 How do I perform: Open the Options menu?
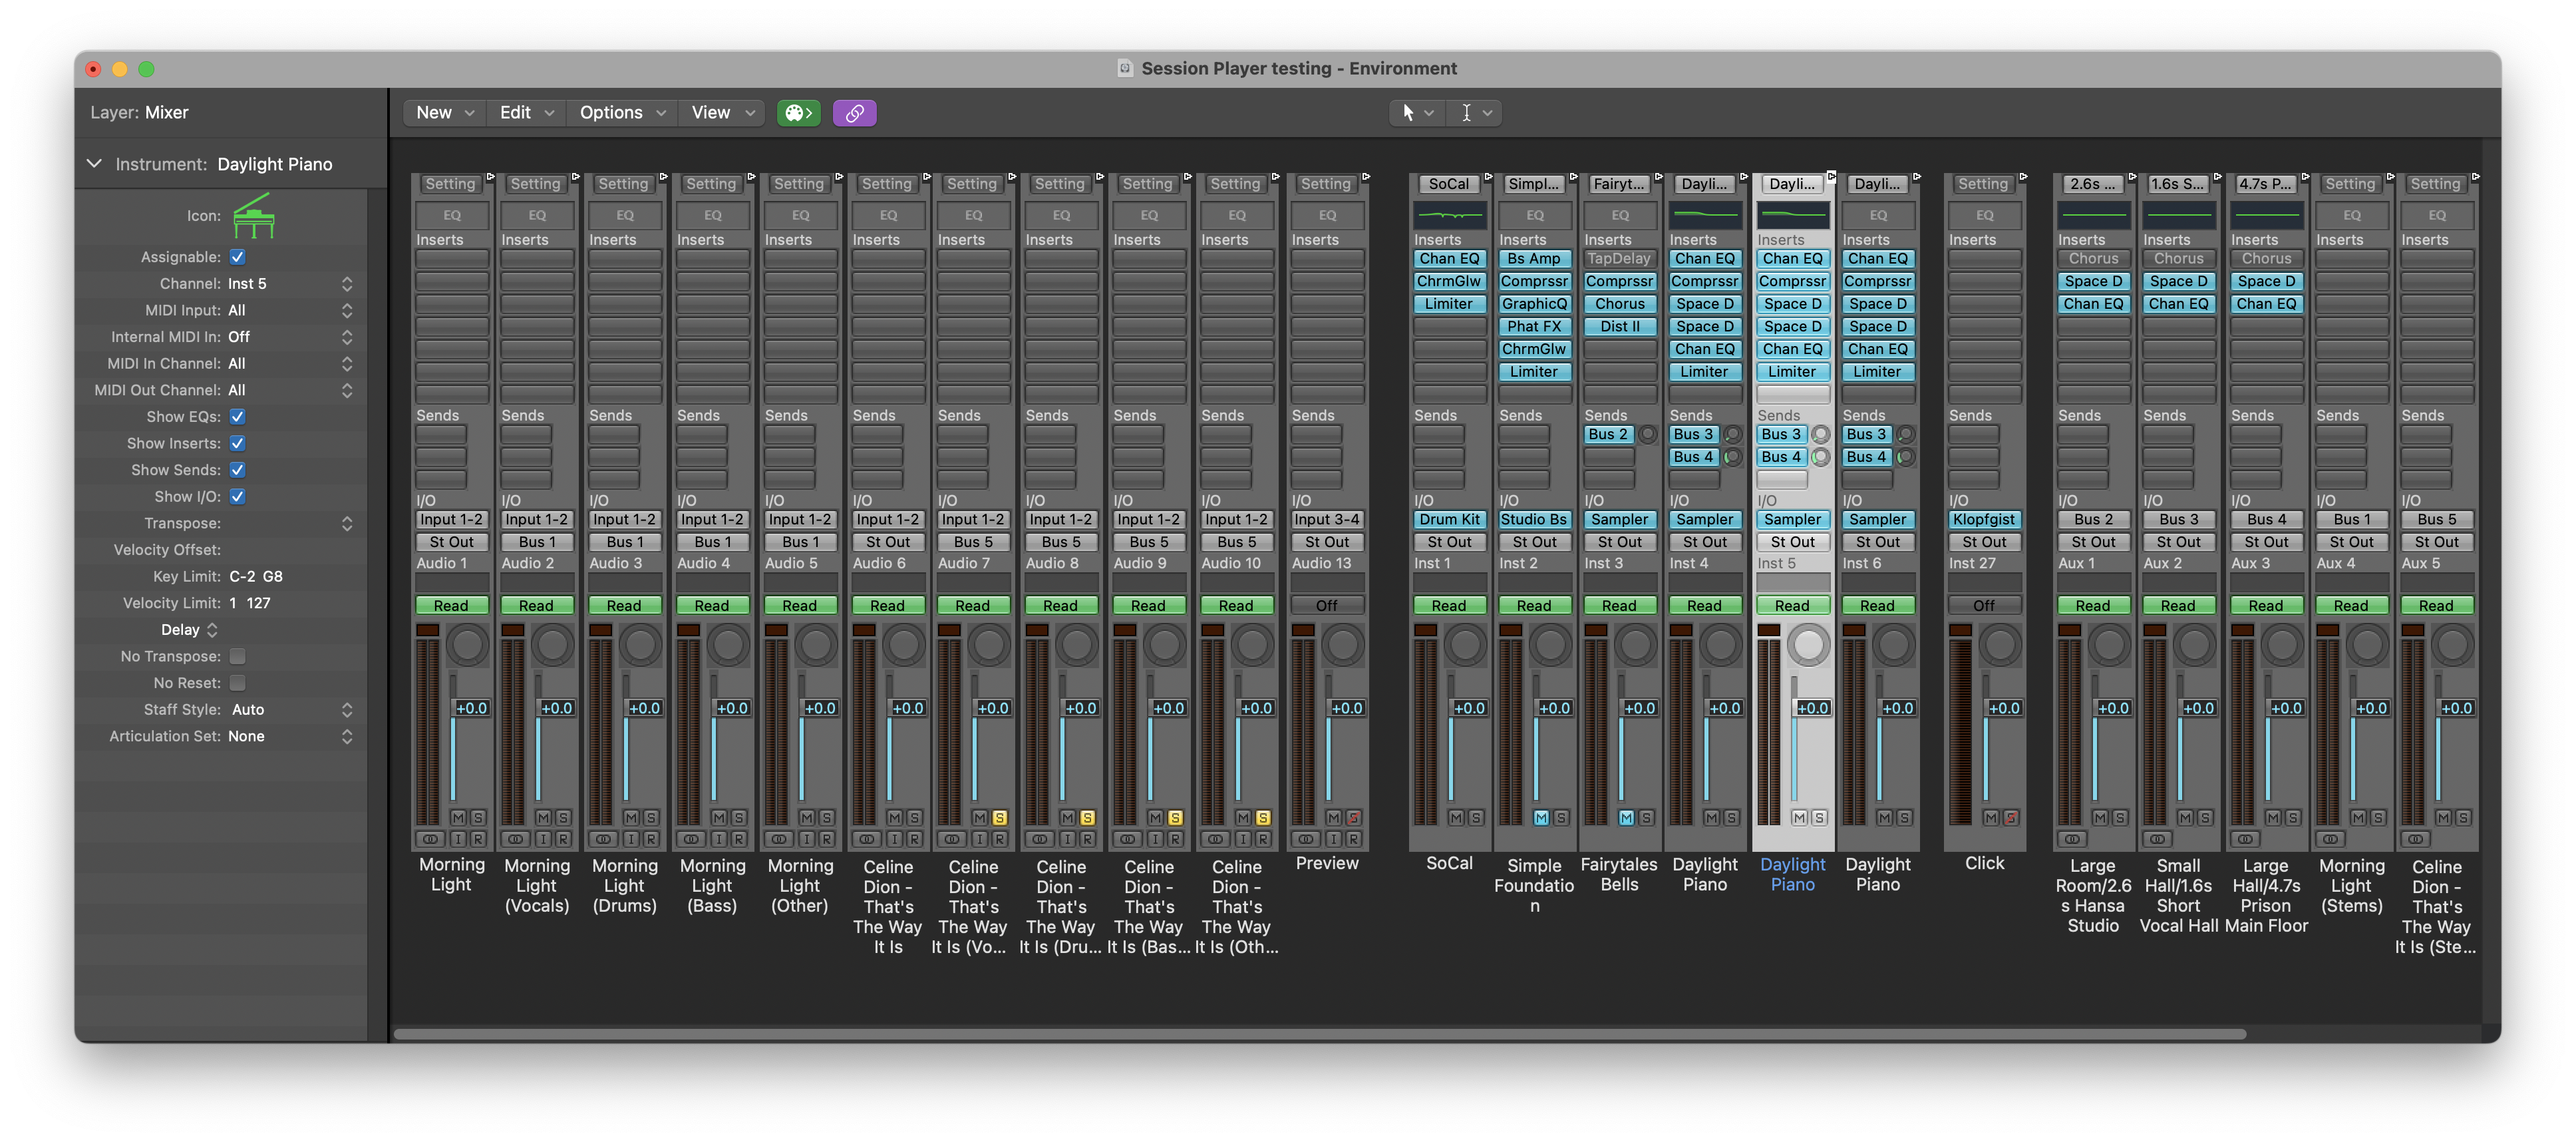tap(621, 113)
